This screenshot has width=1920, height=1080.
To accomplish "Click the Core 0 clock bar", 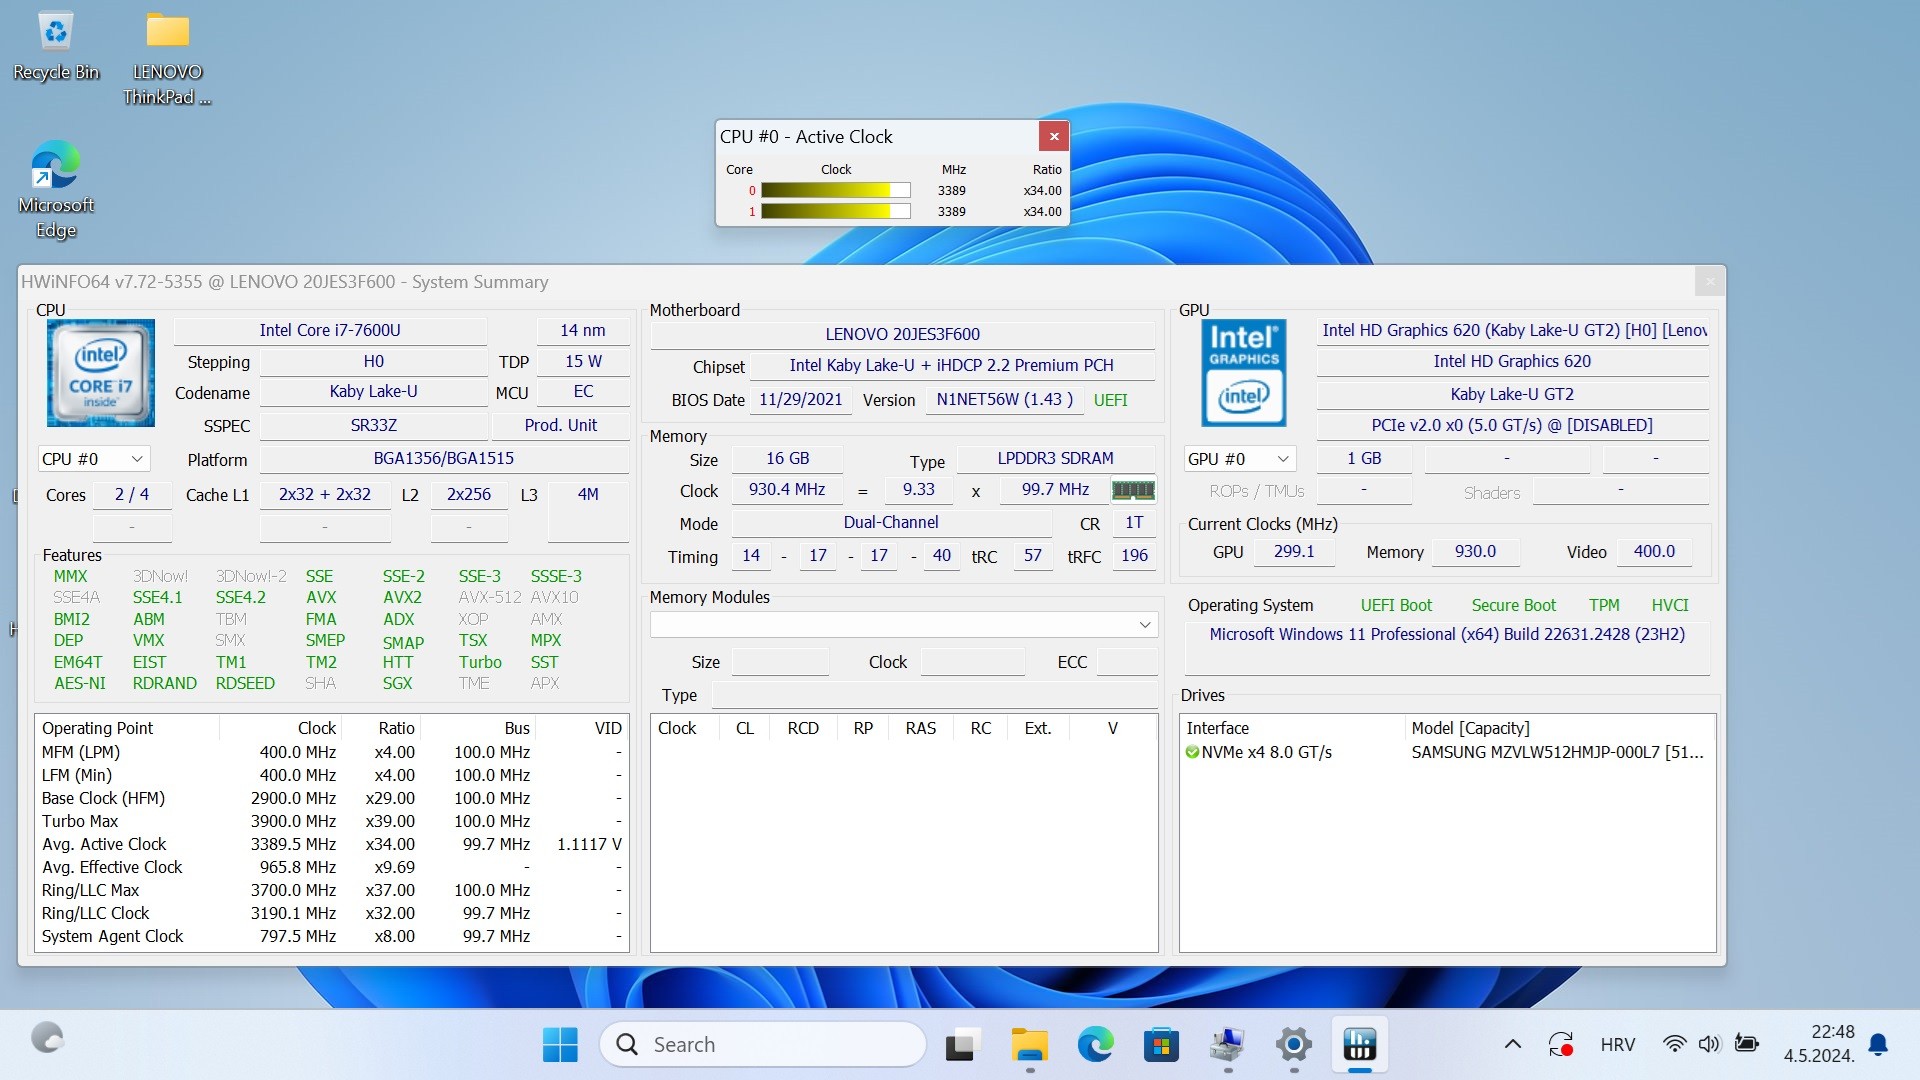I will point(835,191).
